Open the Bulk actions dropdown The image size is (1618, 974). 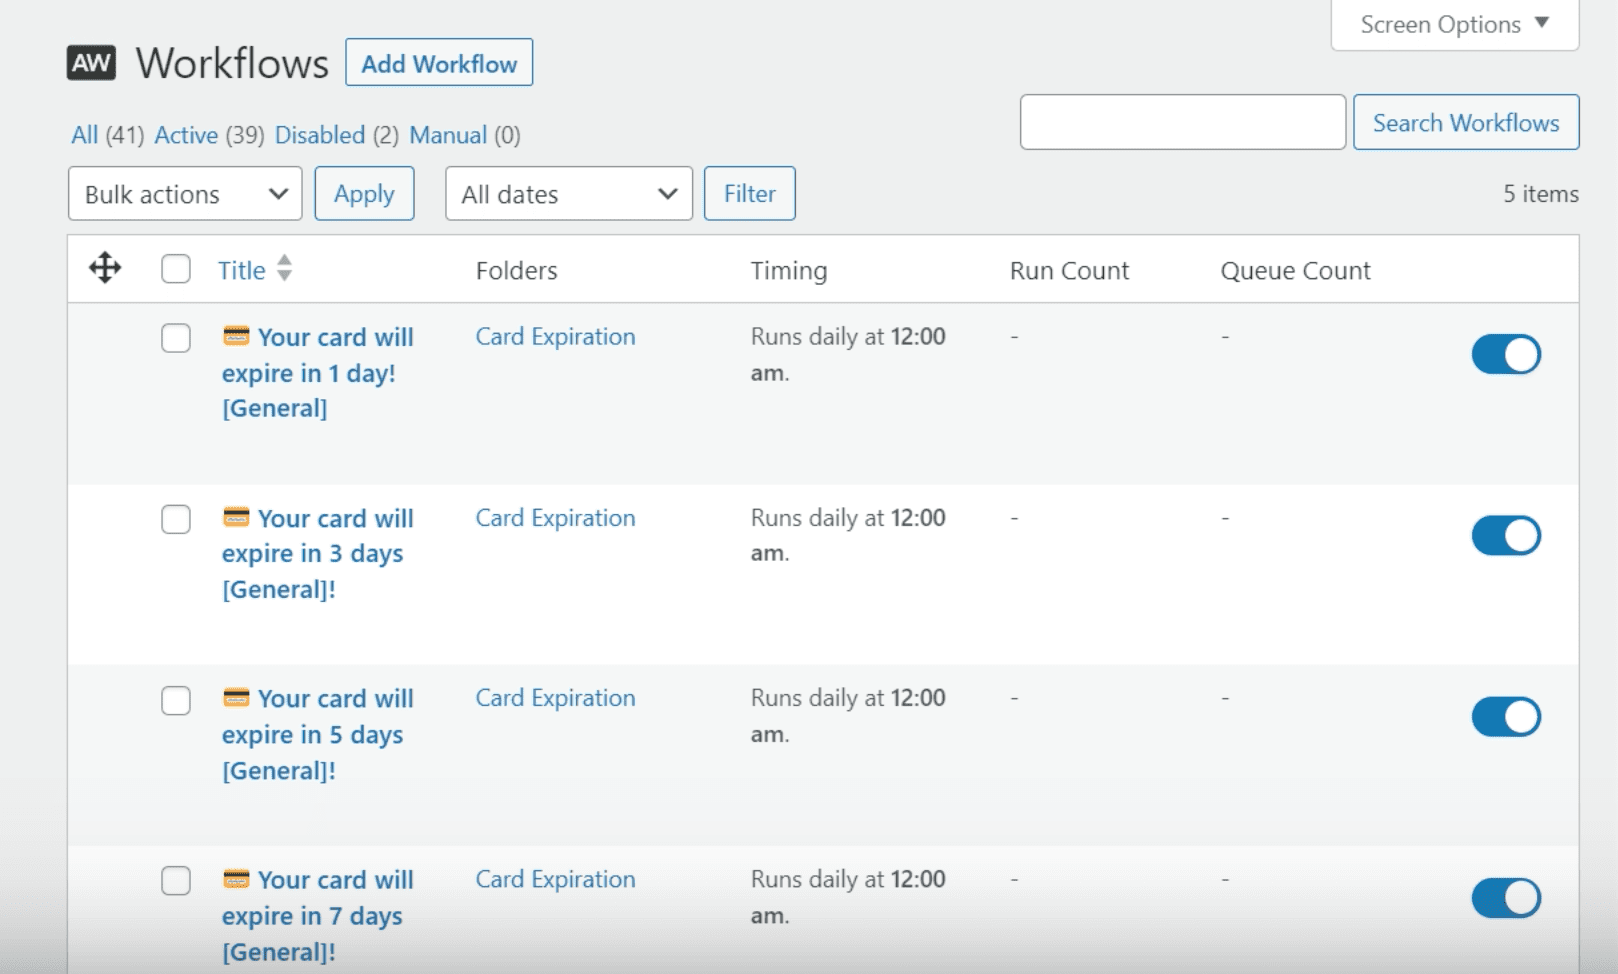click(x=185, y=194)
